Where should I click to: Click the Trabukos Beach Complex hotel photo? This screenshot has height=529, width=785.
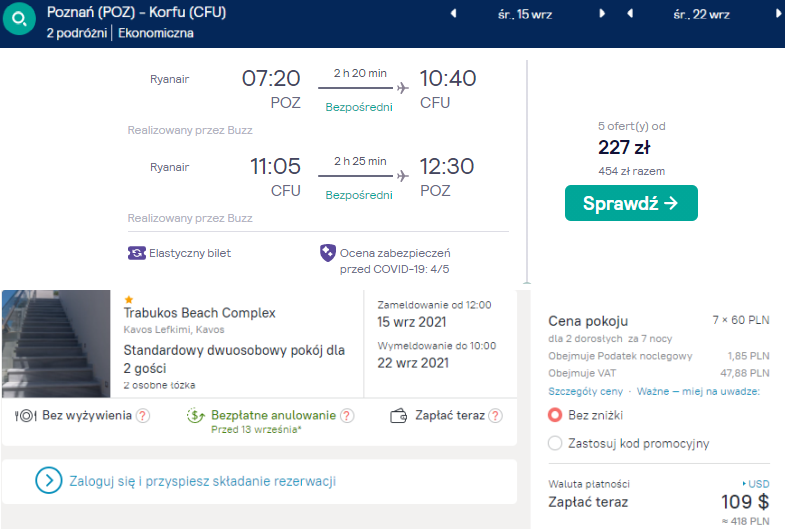click(x=57, y=344)
